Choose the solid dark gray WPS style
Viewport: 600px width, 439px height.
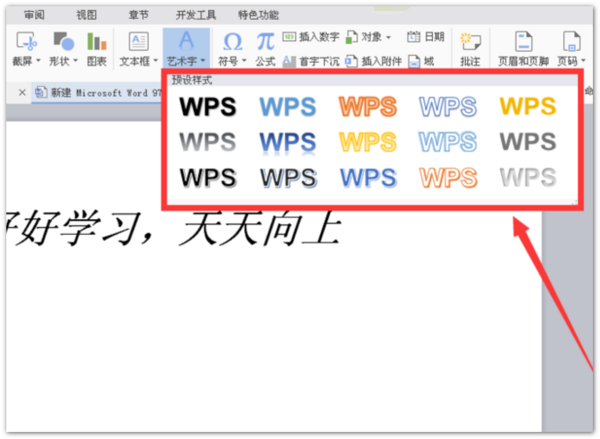point(528,142)
